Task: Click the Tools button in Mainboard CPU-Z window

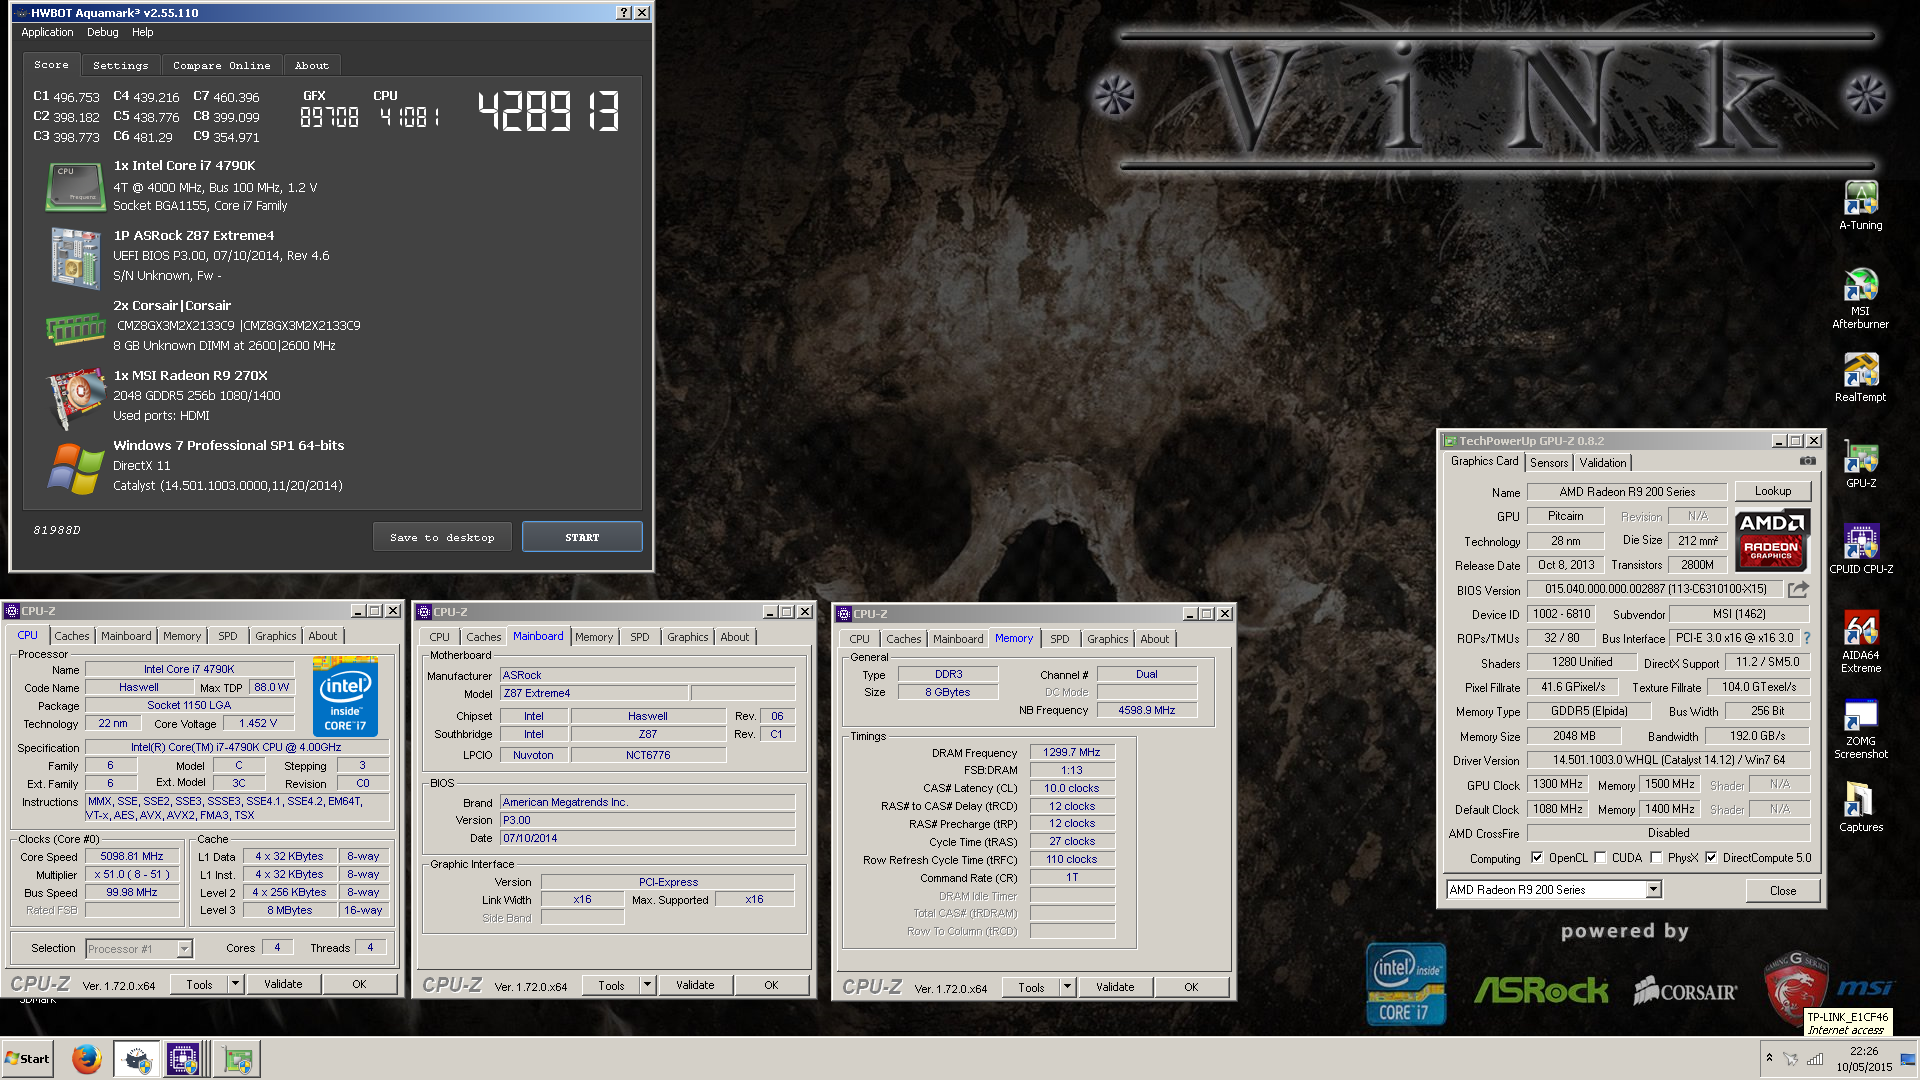Action: point(611,985)
